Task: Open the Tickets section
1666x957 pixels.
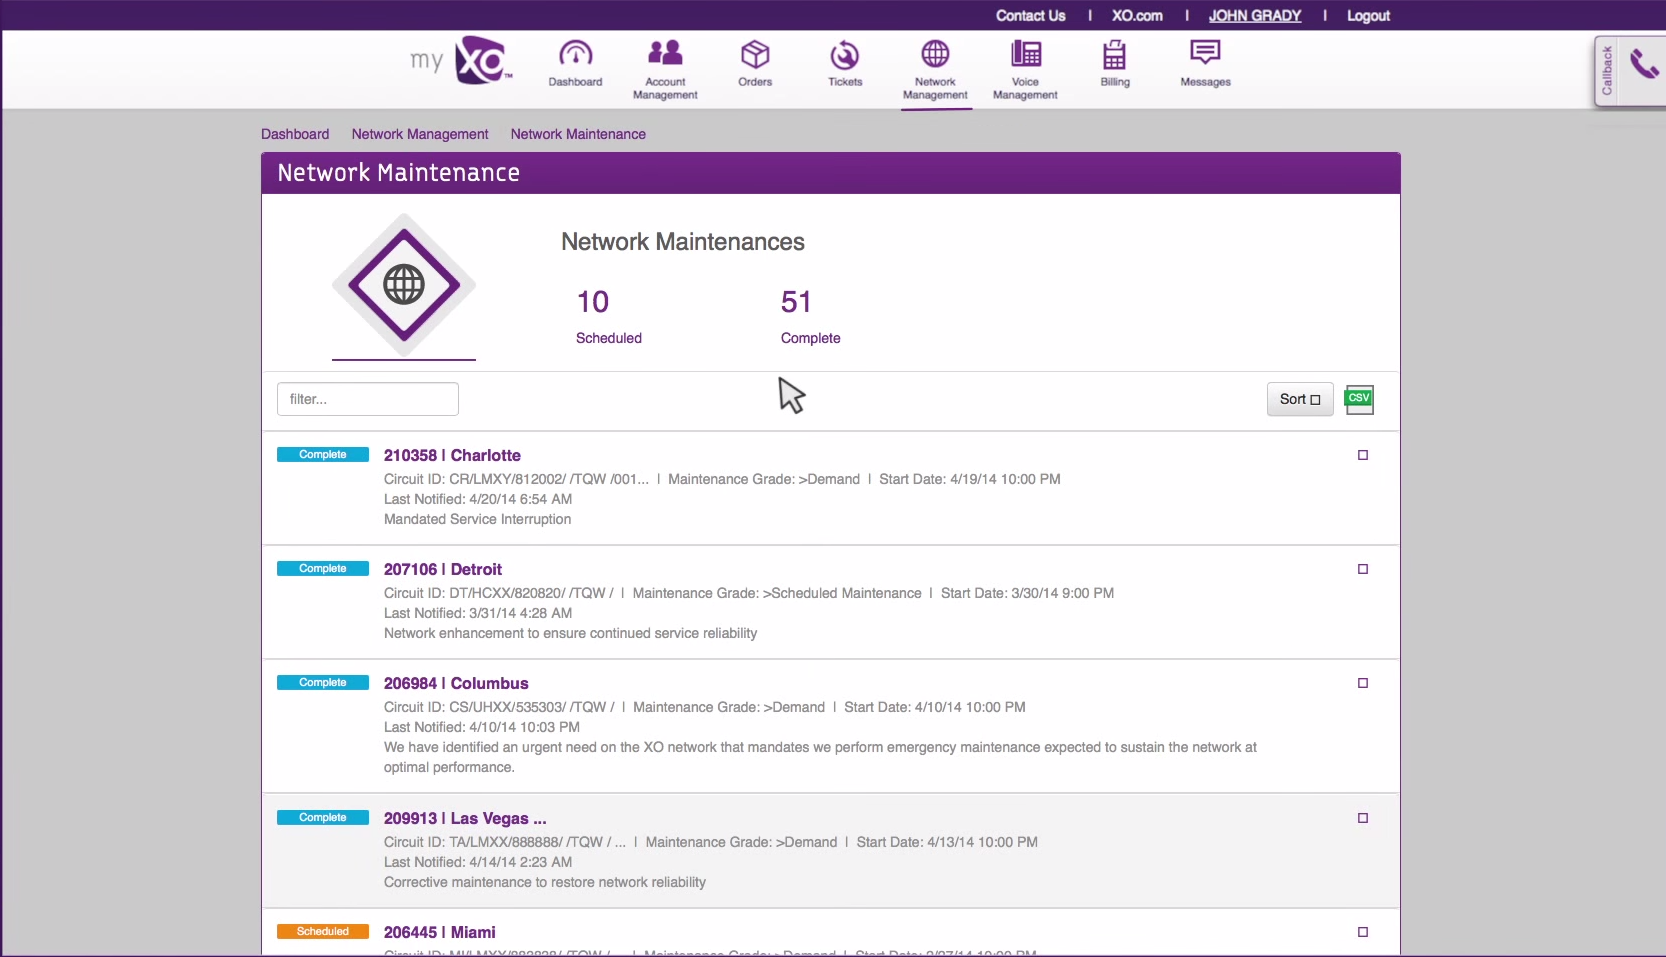Action: click(x=845, y=64)
